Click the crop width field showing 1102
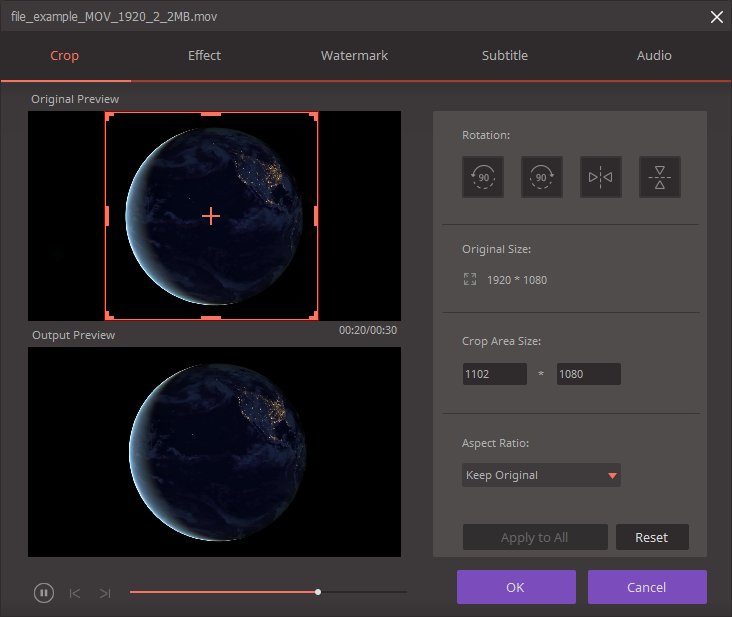This screenshot has width=732, height=617. (494, 374)
